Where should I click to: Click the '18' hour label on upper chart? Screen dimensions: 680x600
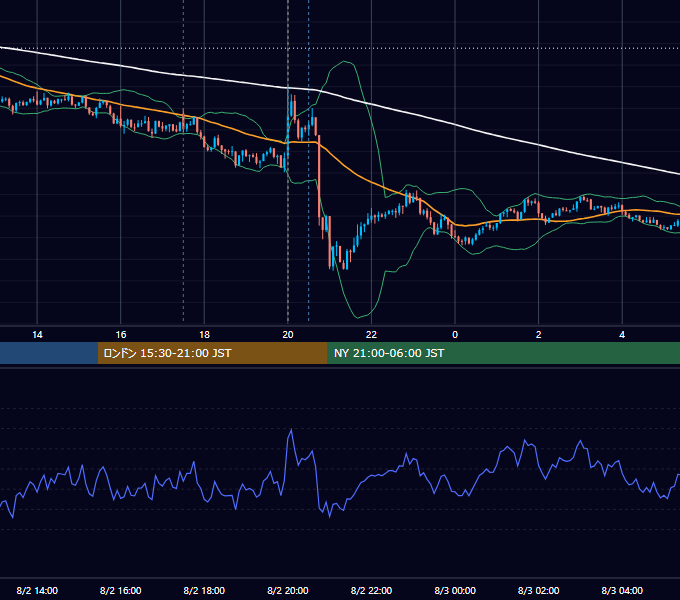(204, 334)
